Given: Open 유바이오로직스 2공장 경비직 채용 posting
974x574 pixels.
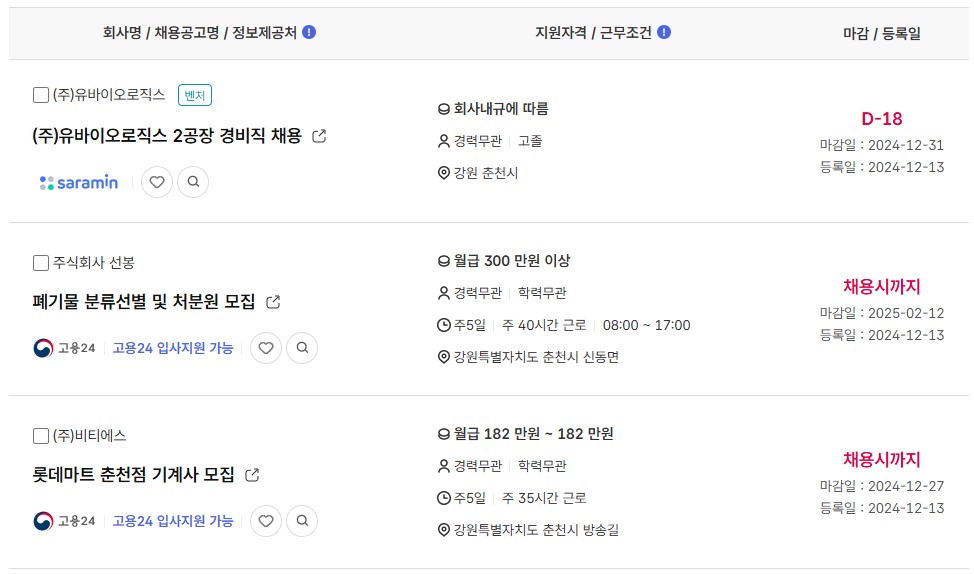Looking at the screenshot, I should pyautogui.click(x=166, y=135).
